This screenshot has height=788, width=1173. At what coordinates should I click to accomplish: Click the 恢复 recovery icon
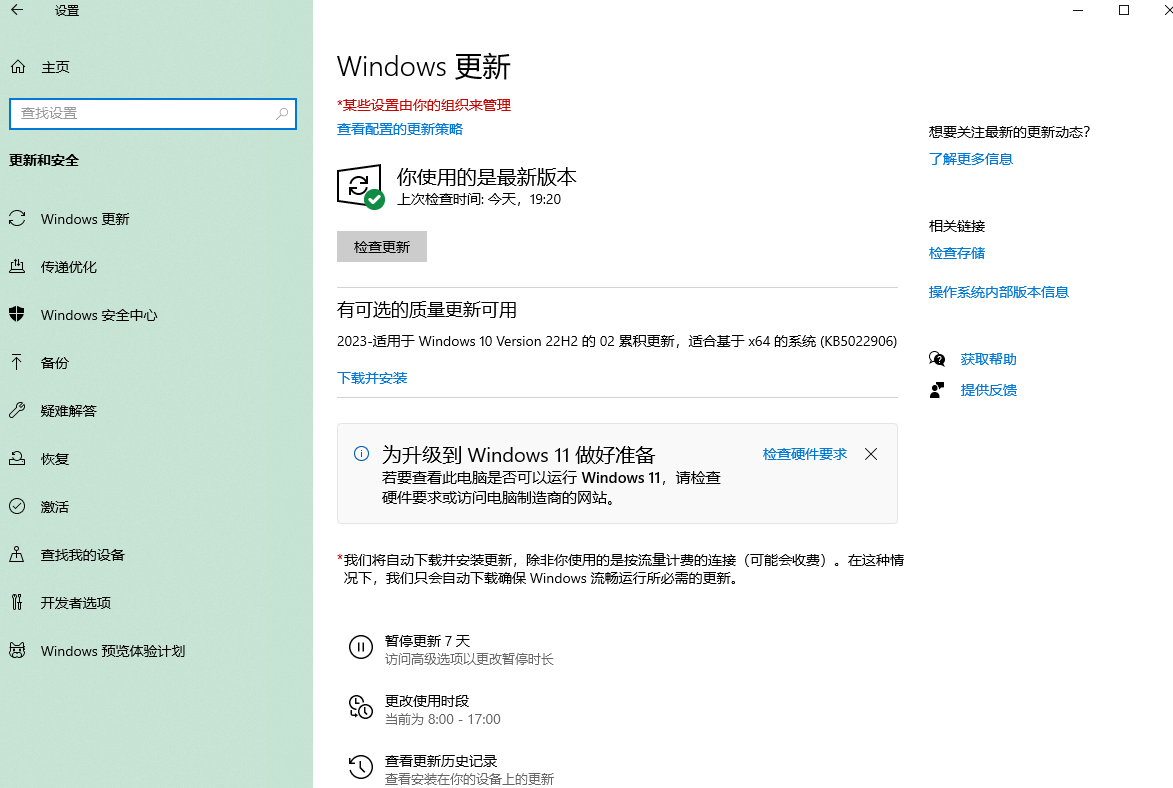17,458
